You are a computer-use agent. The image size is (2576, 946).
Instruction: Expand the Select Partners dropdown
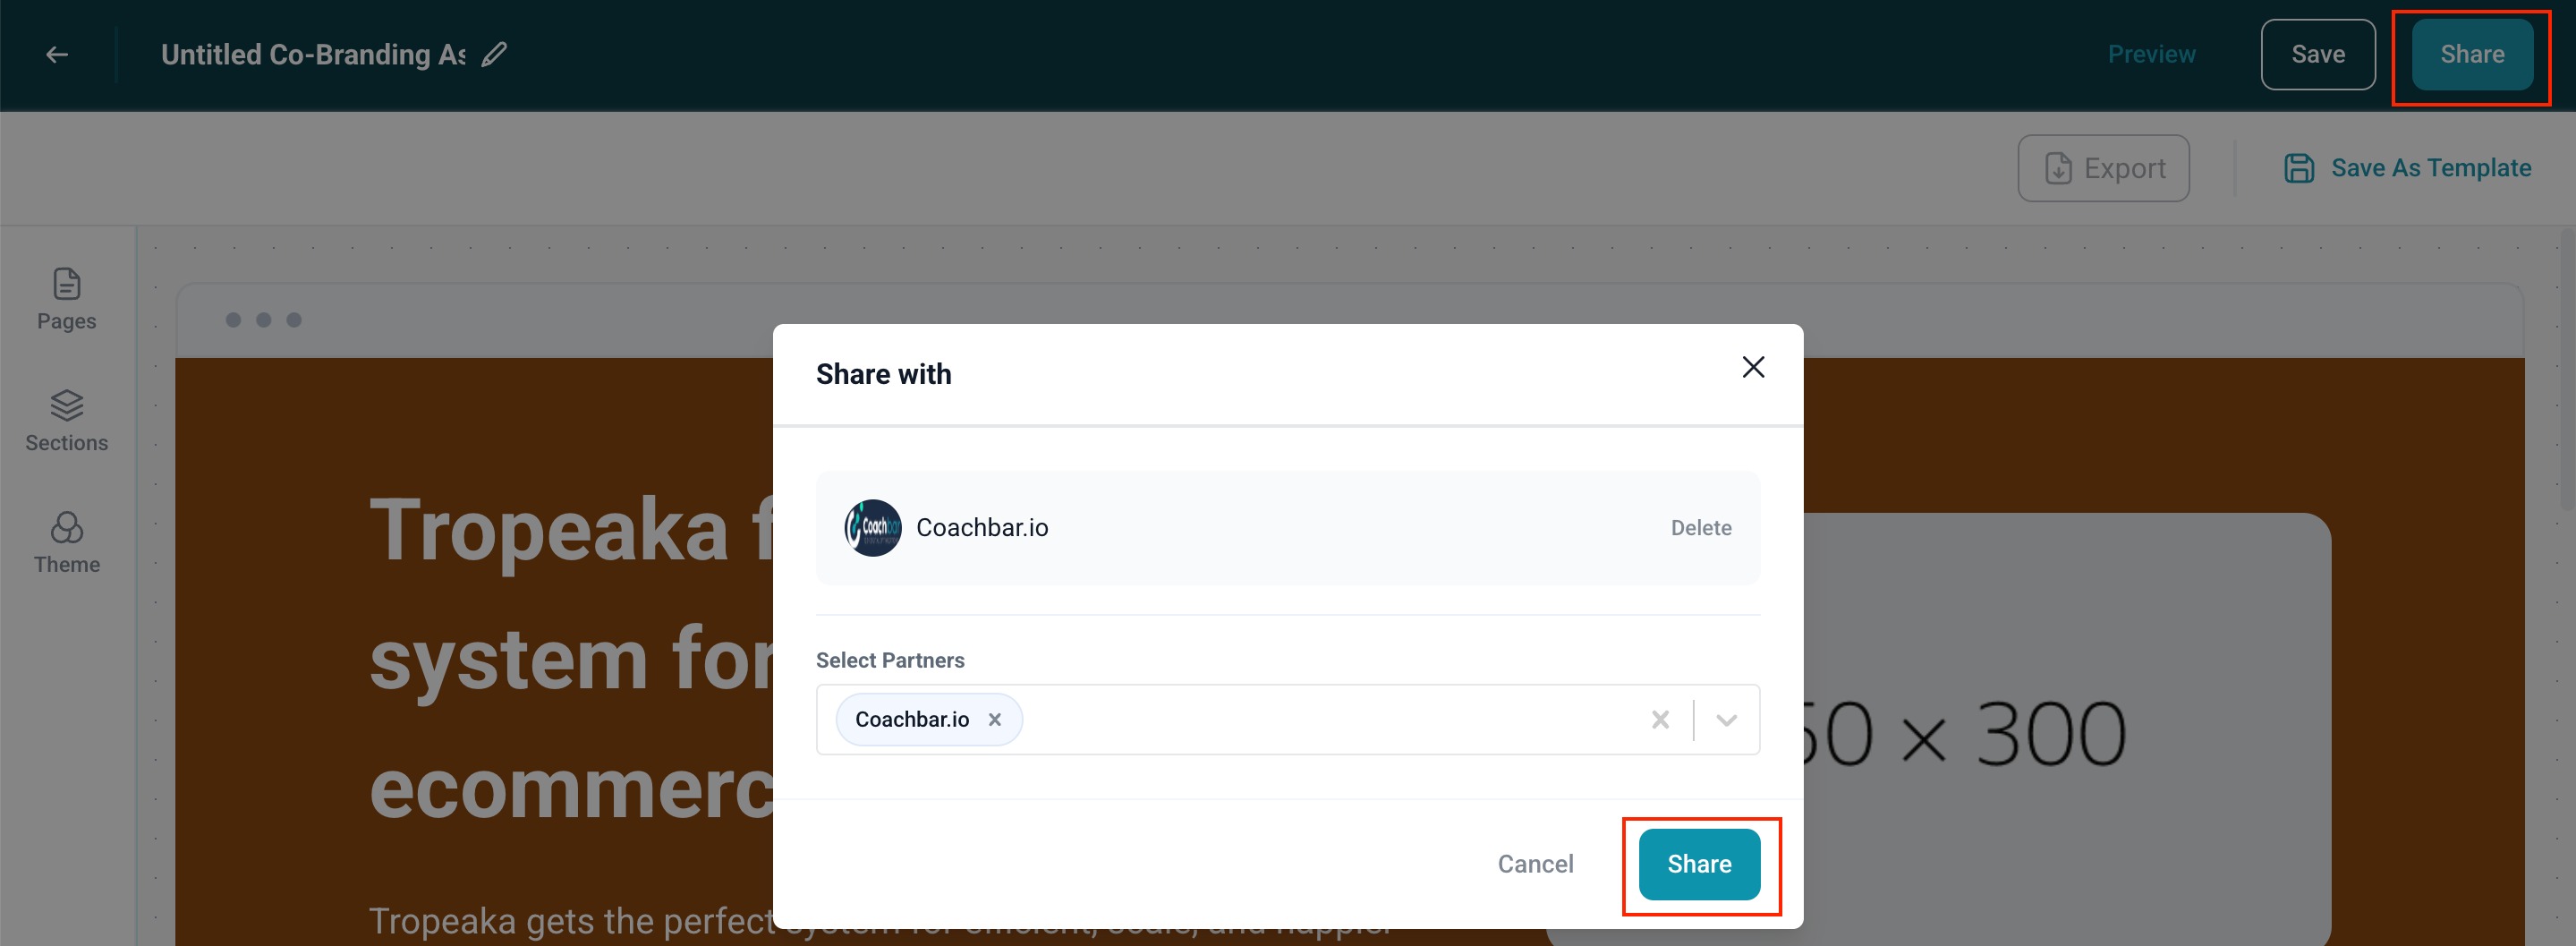tap(1726, 719)
